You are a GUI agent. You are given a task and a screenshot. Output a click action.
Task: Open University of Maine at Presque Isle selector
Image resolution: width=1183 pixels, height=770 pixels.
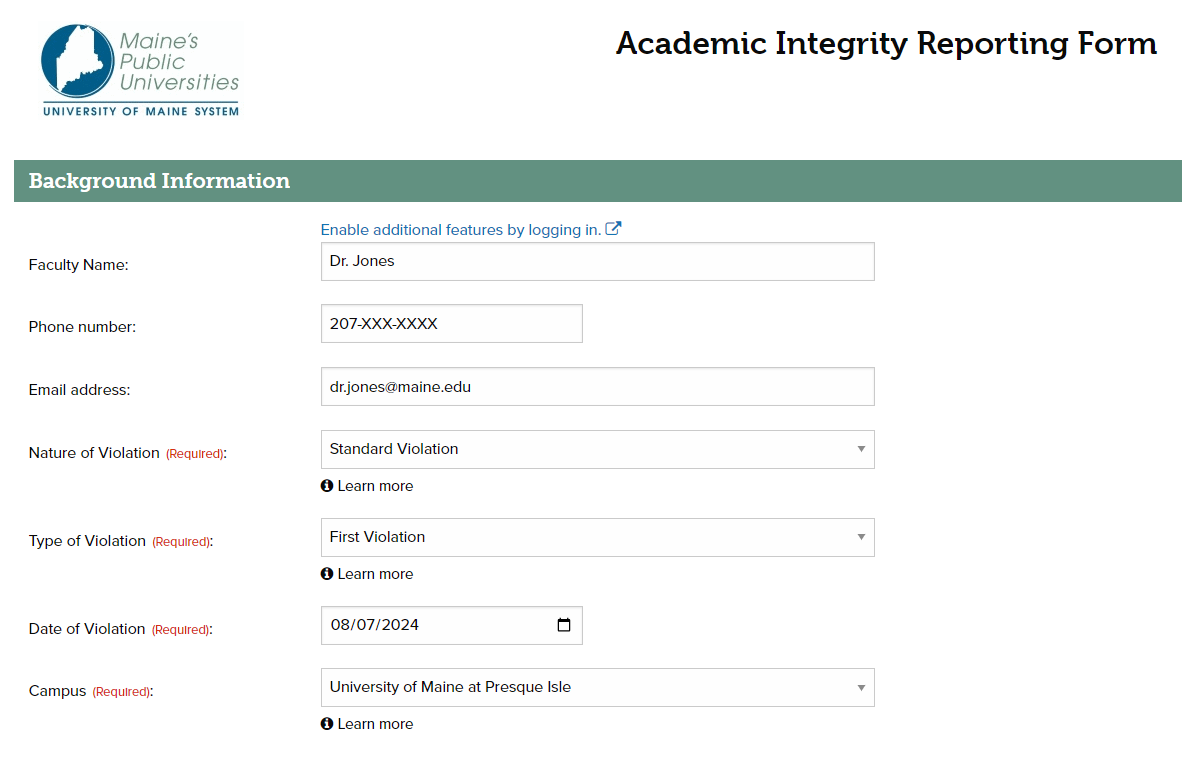pos(598,688)
